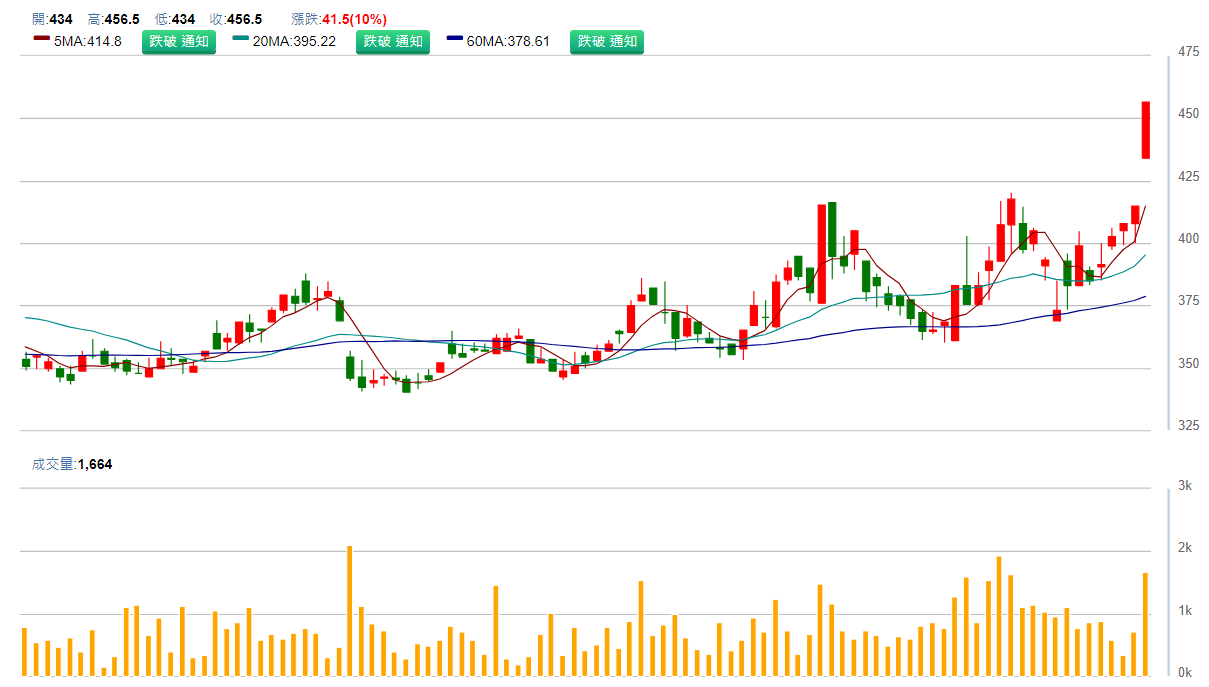Click the 跌破 通知 button next to 5MA
Image resolution: width=1209 pixels, height=687 pixels.
[x=178, y=42]
